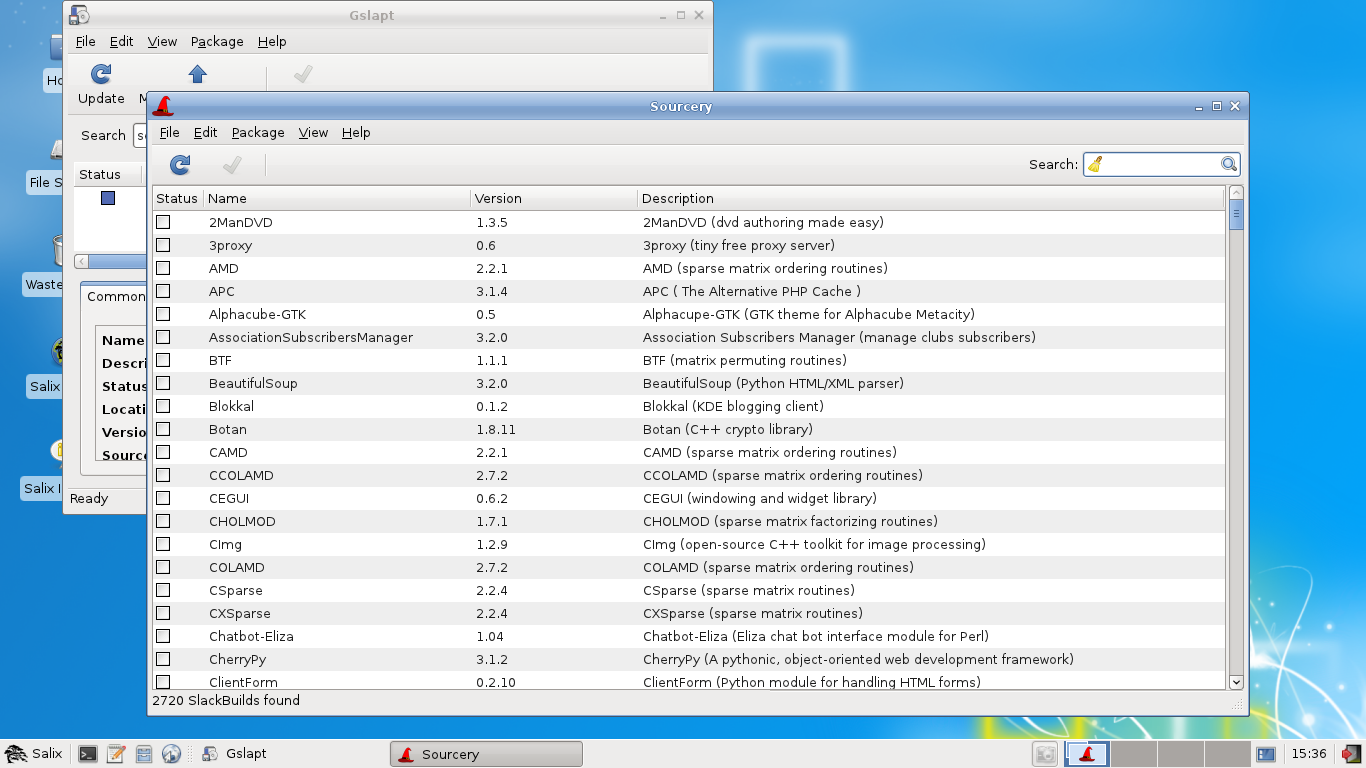The height and width of the screenshot is (768, 1366).
Task: Click the left arrow of Gslapt horizontal scrollbar
Action: click(82, 261)
